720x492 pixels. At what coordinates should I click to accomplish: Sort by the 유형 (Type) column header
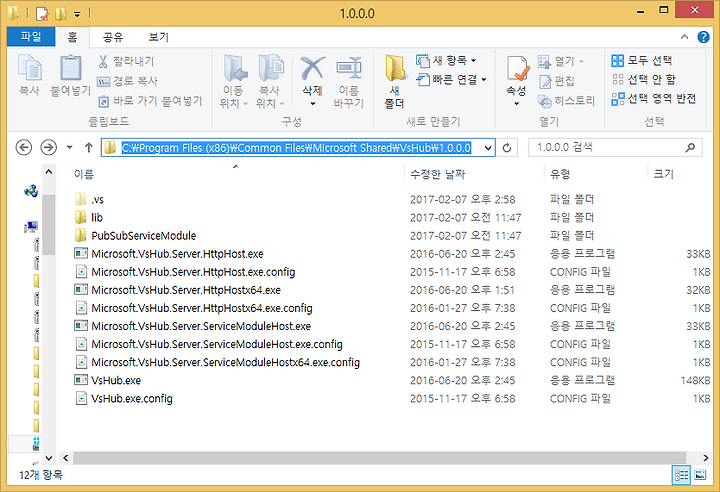(560, 174)
